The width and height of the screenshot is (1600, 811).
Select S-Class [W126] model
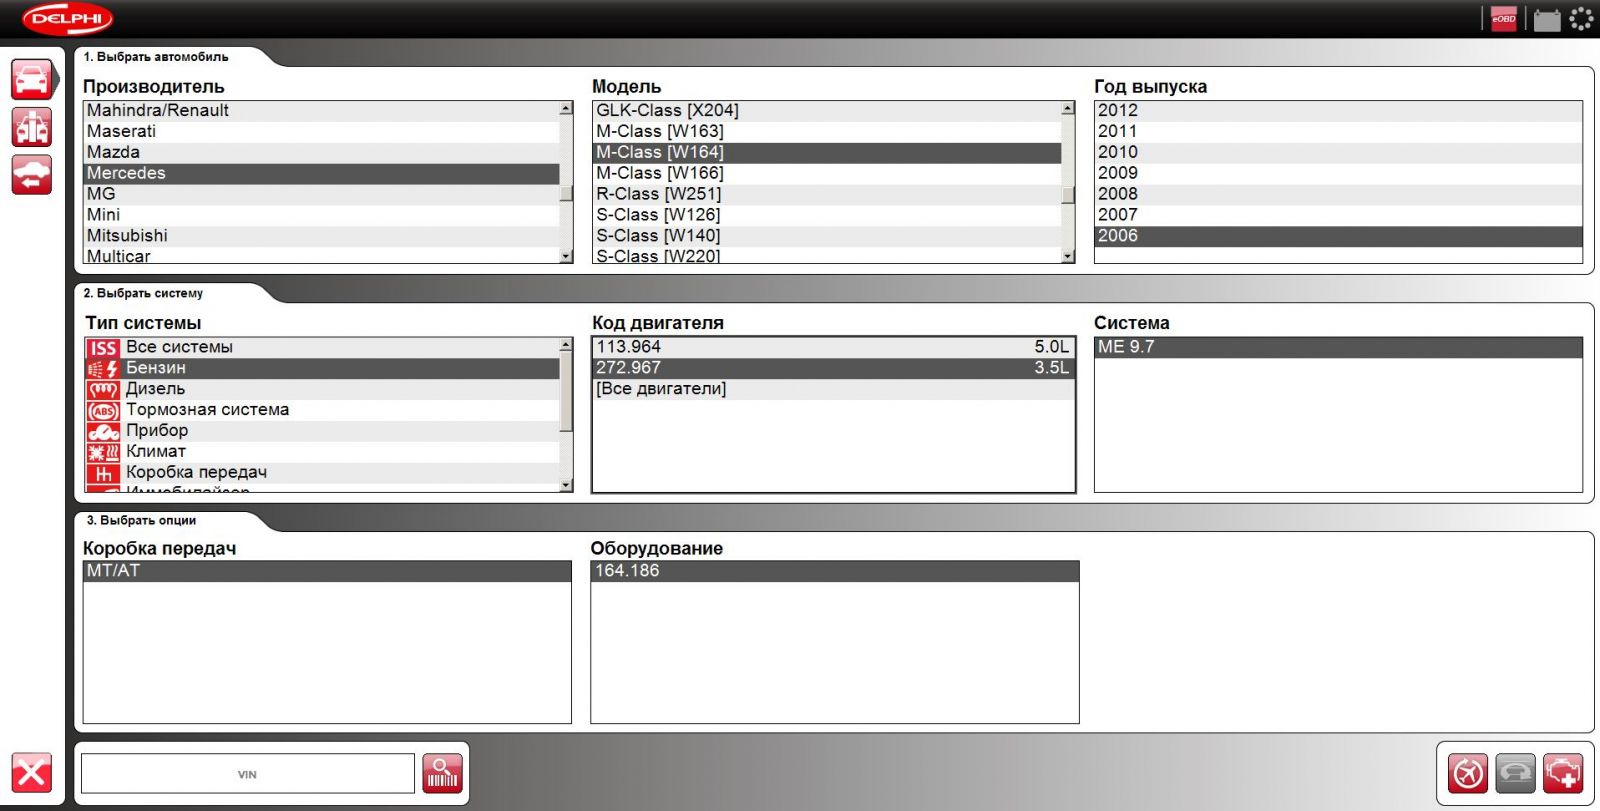click(x=827, y=215)
